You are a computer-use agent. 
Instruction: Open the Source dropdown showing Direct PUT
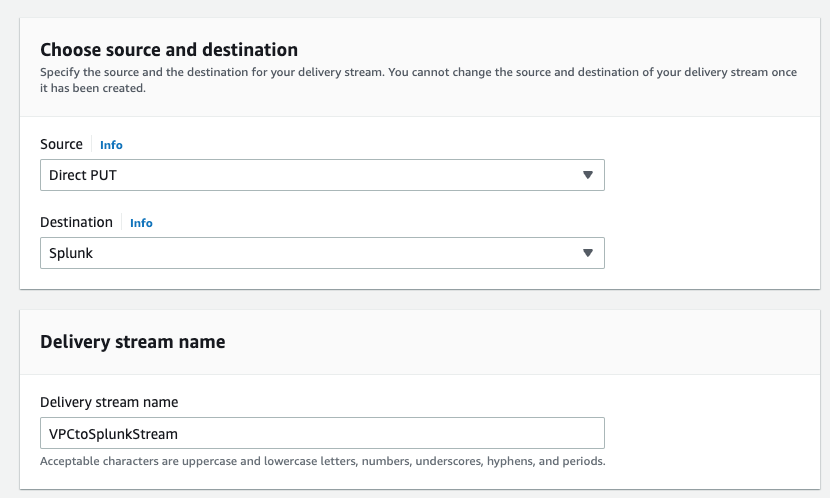[x=320, y=175]
